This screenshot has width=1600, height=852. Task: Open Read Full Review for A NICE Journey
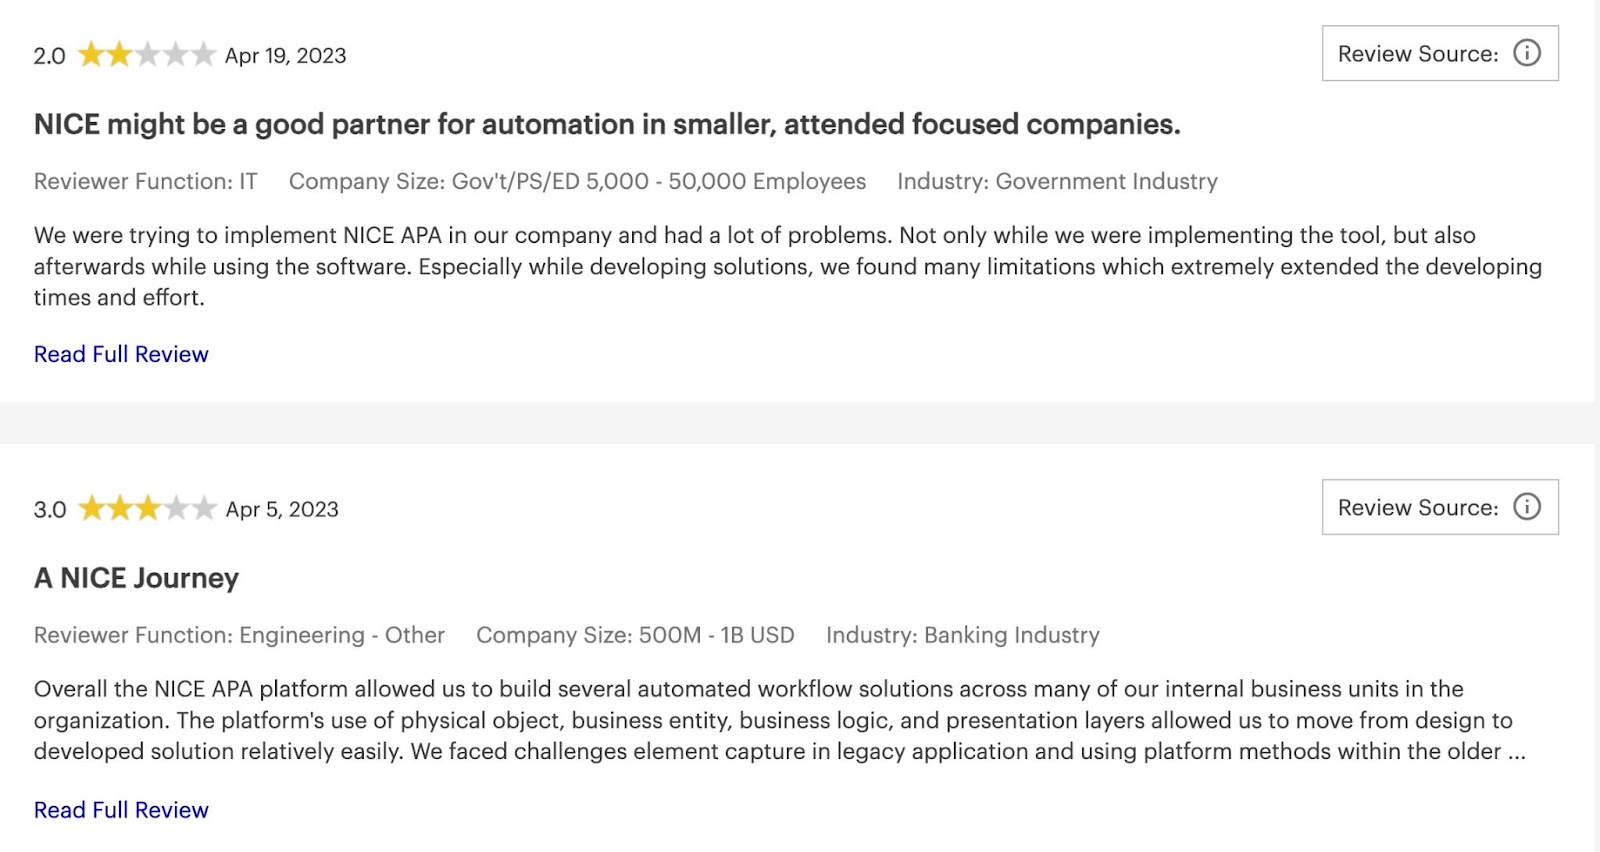pyautogui.click(x=121, y=810)
